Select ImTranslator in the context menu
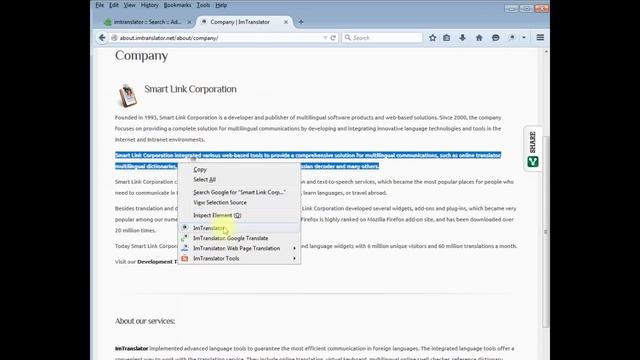The width and height of the screenshot is (640, 360). [239, 228]
